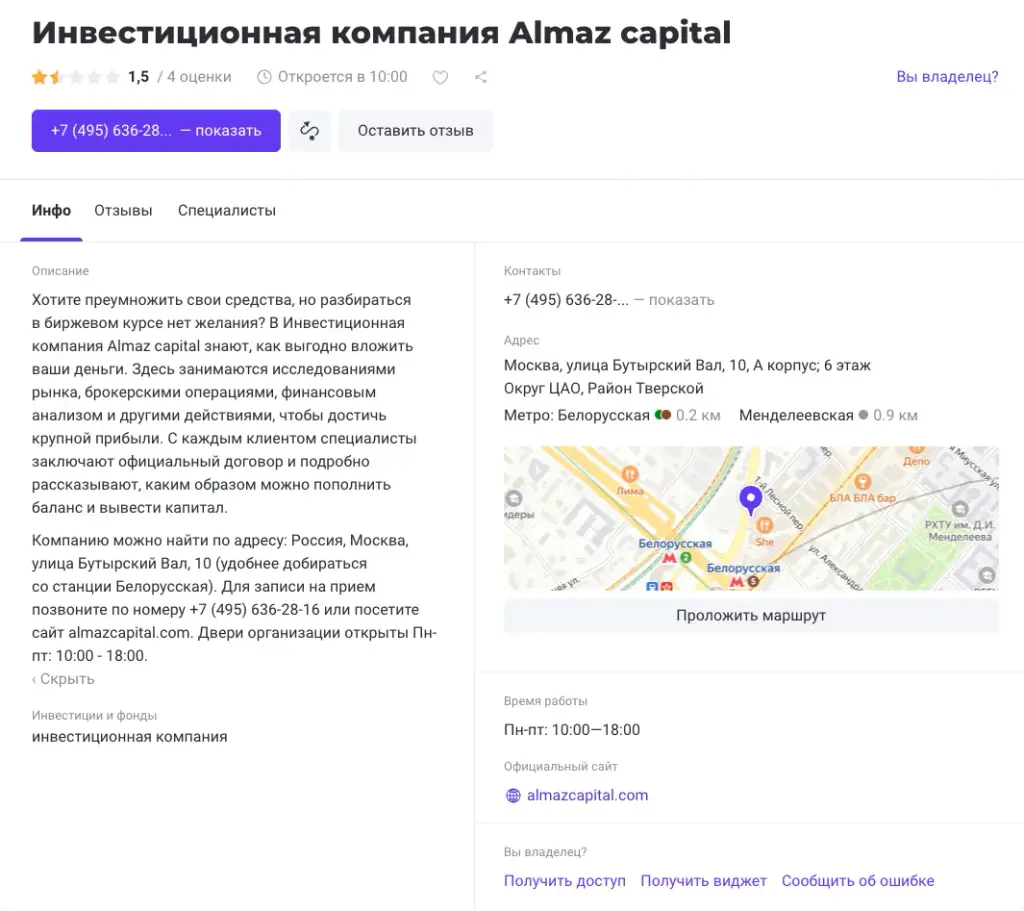This screenshot has height=911, width=1024.
Task: Click Сообщить об ошибке link
Action: tap(857, 881)
